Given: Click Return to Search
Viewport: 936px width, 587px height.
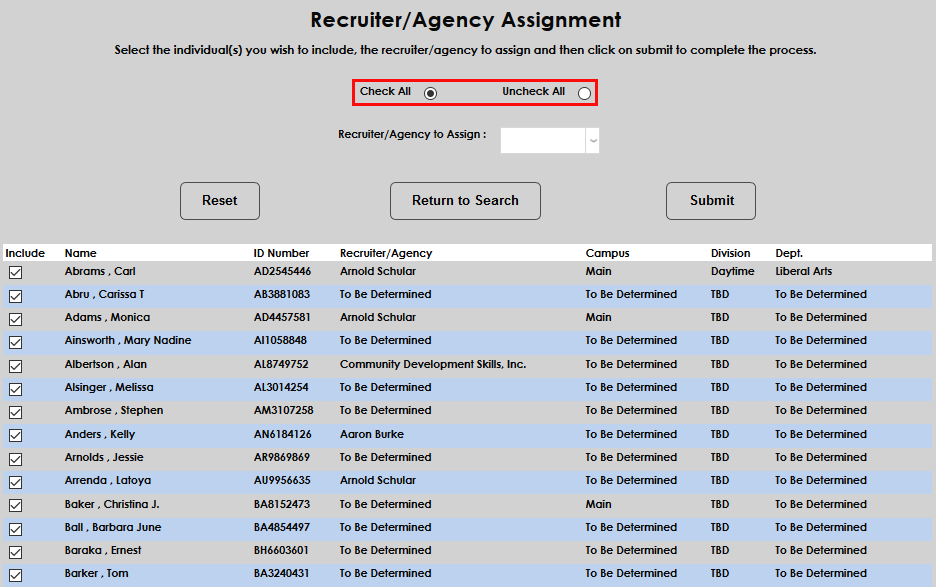Looking at the screenshot, I should click(465, 201).
